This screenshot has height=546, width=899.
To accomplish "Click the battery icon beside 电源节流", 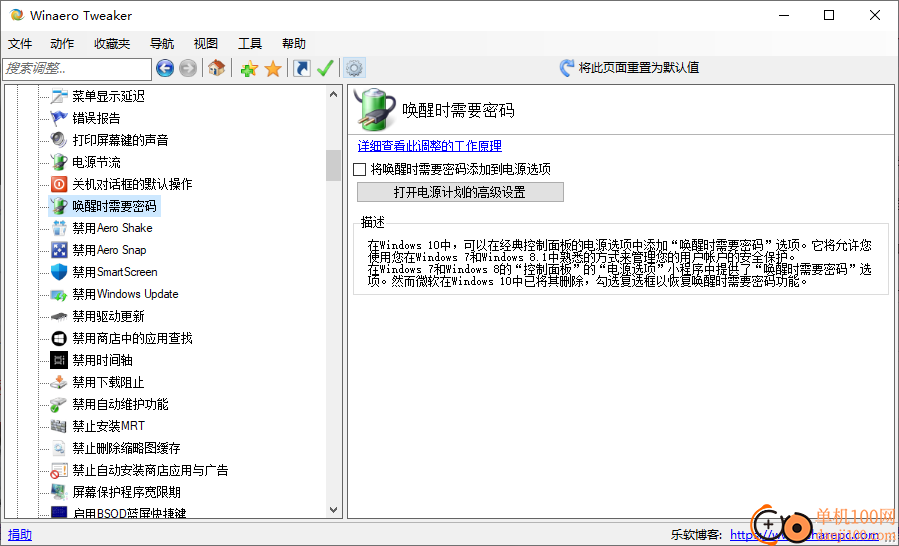I will [59, 162].
